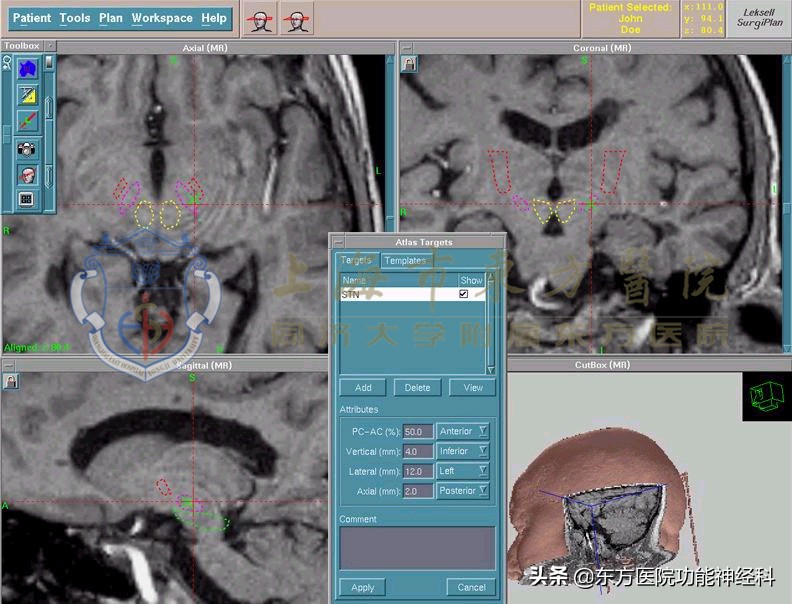Click the Vertical (mm) input field
This screenshot has width=792, height=604.
point(418,451)
